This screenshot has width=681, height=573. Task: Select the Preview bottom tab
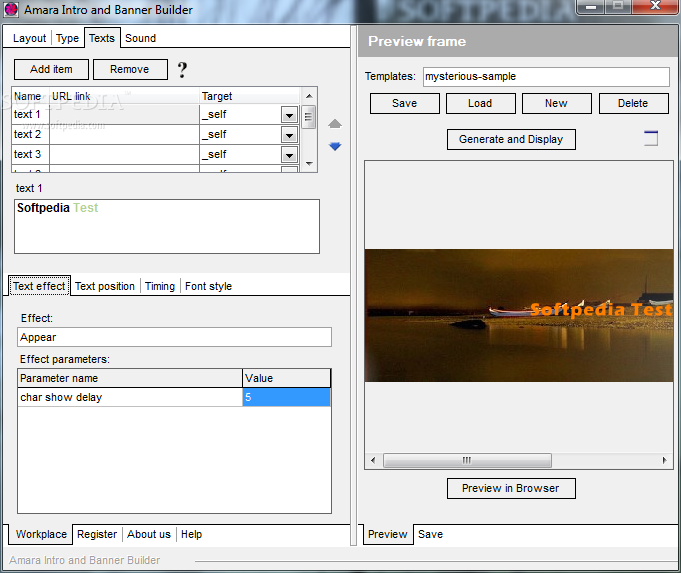pyautogui.click(x=388, y=534)
